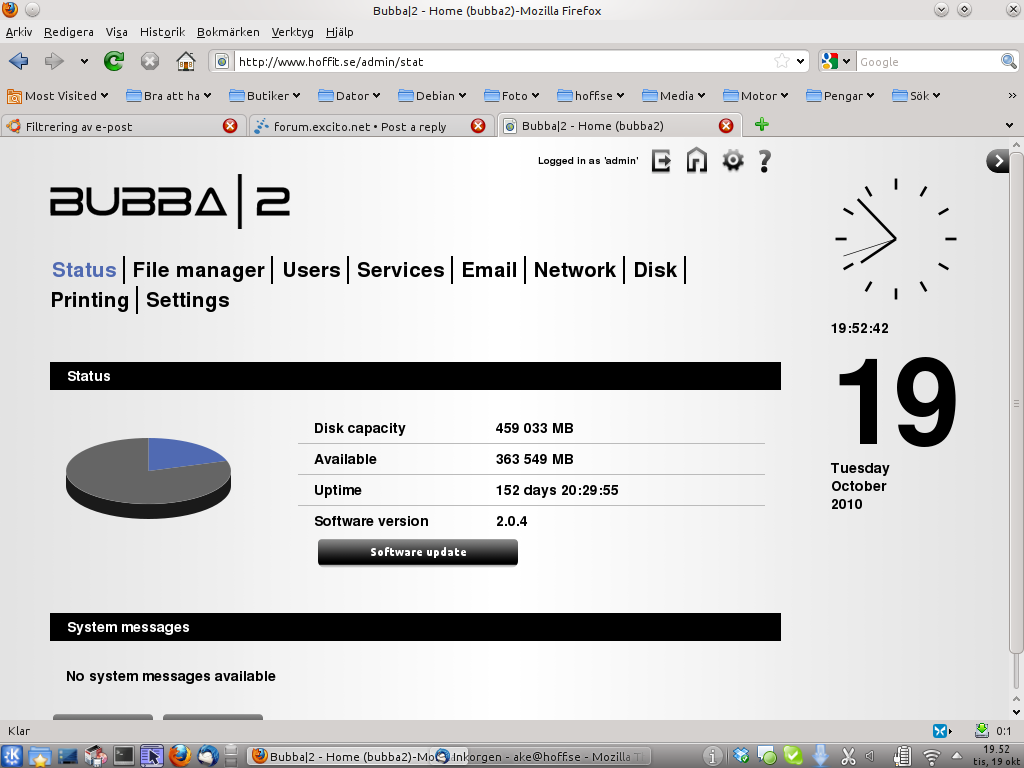
Task: Open the Services section
Action: [x=400, y=270]
